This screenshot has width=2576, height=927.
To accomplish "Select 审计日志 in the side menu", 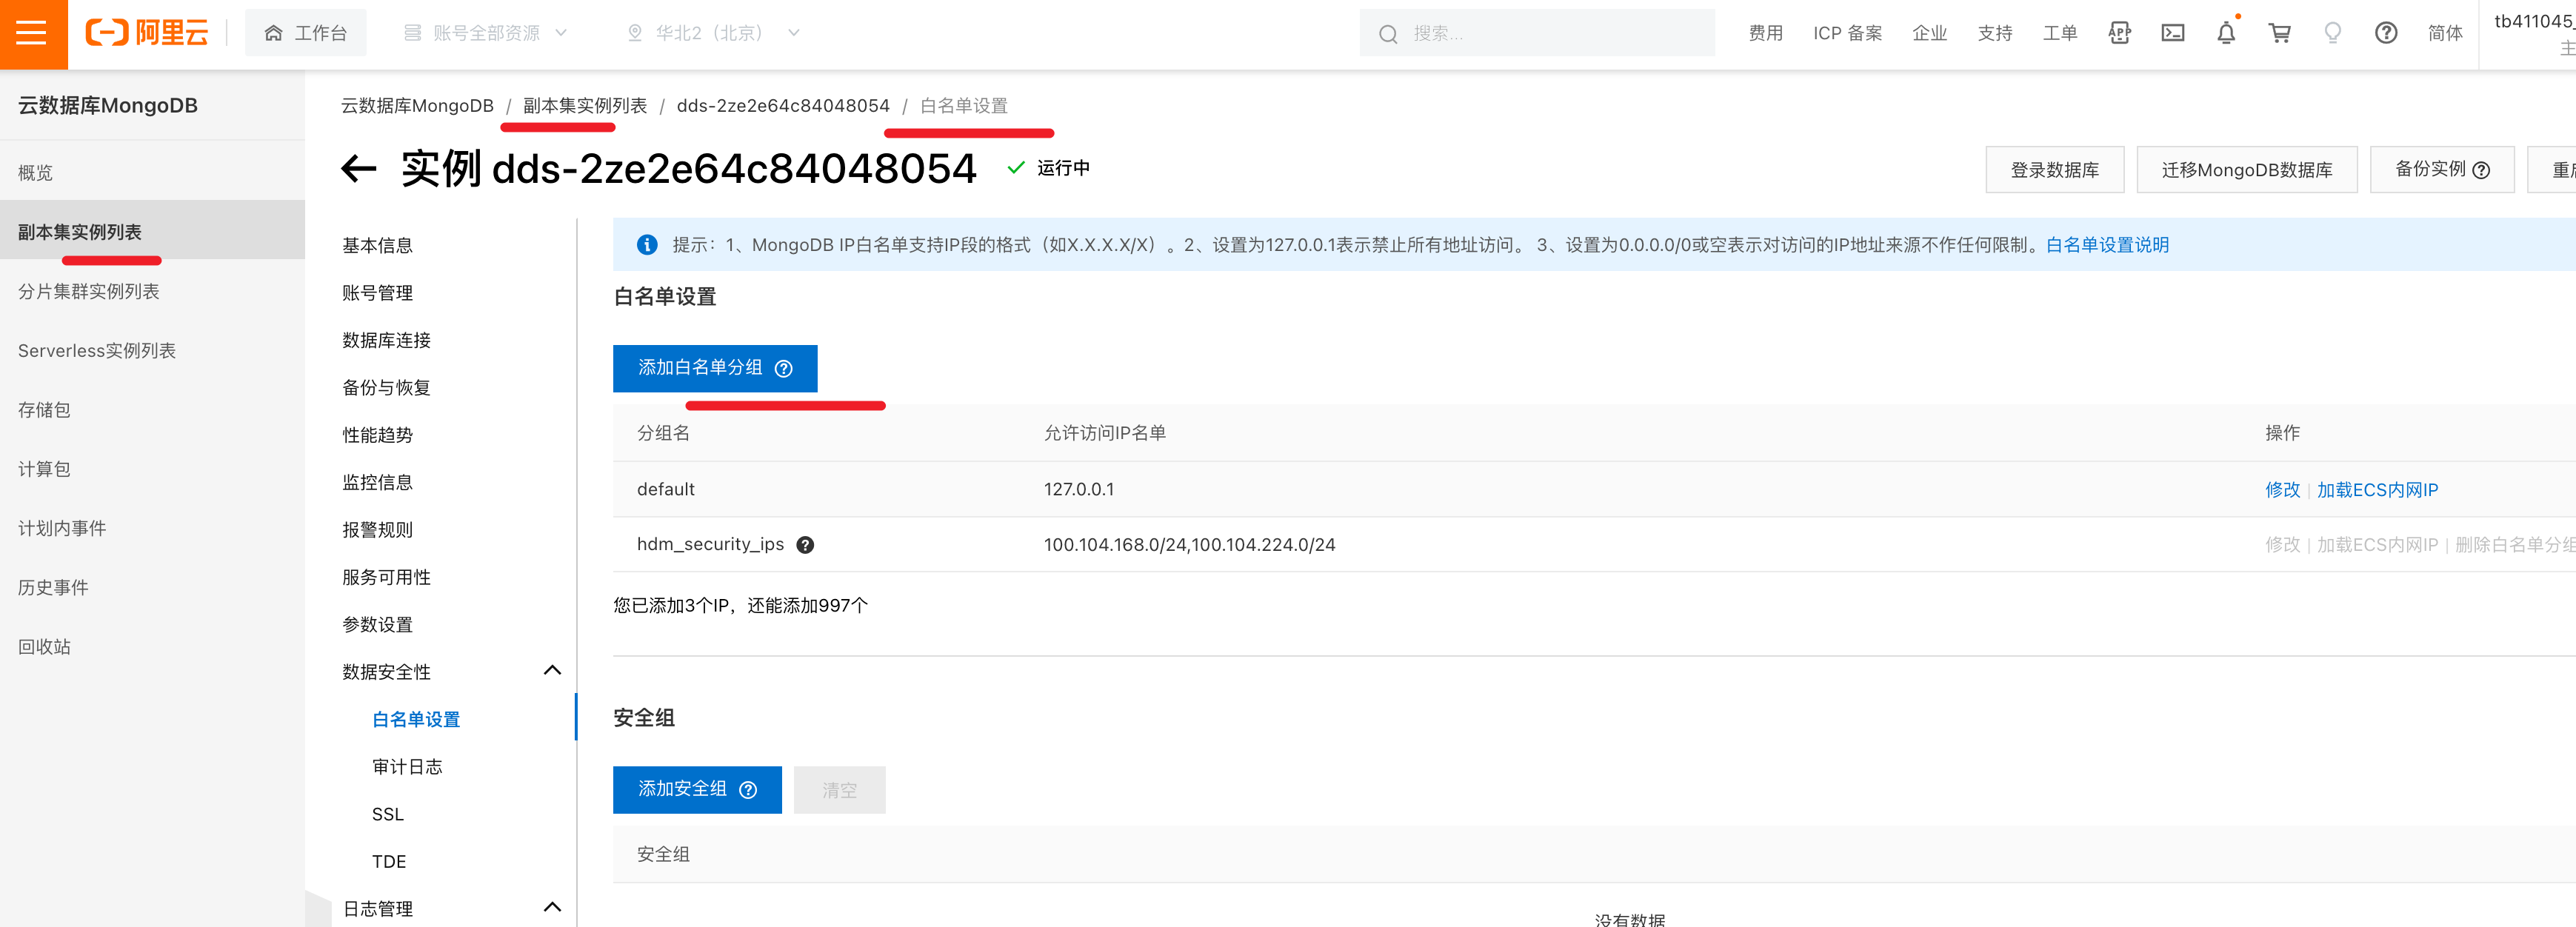I will pyautogui.click(x=407, y=766).
